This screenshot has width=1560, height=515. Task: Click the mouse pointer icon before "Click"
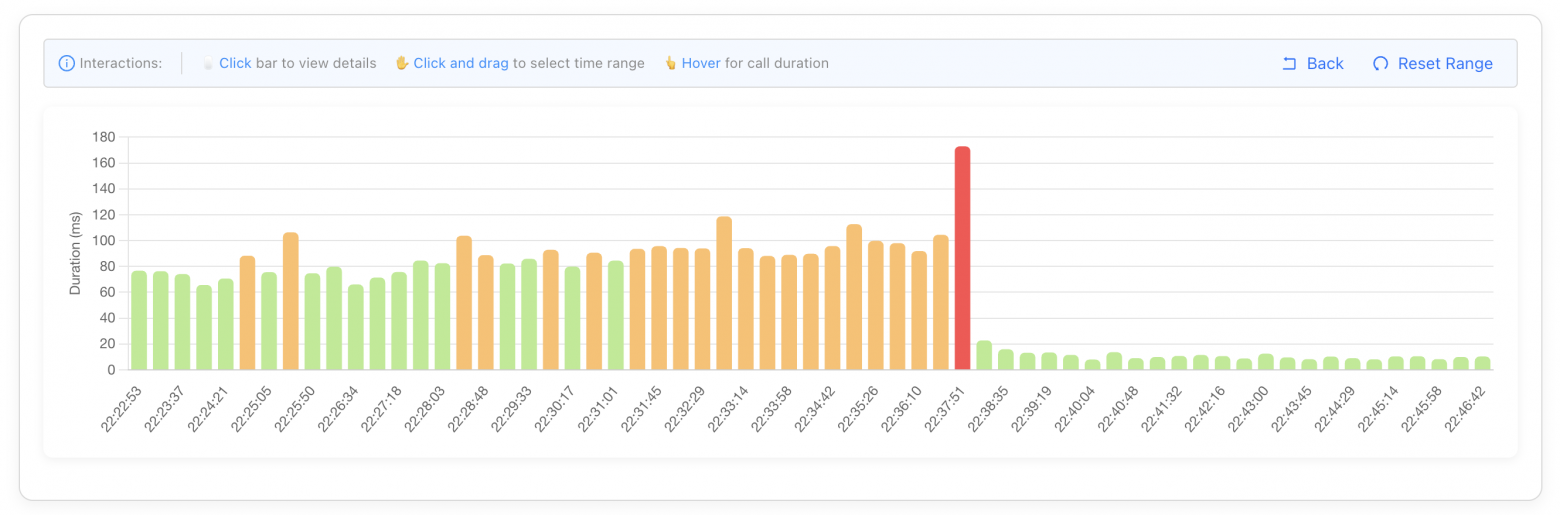[208, 63]
